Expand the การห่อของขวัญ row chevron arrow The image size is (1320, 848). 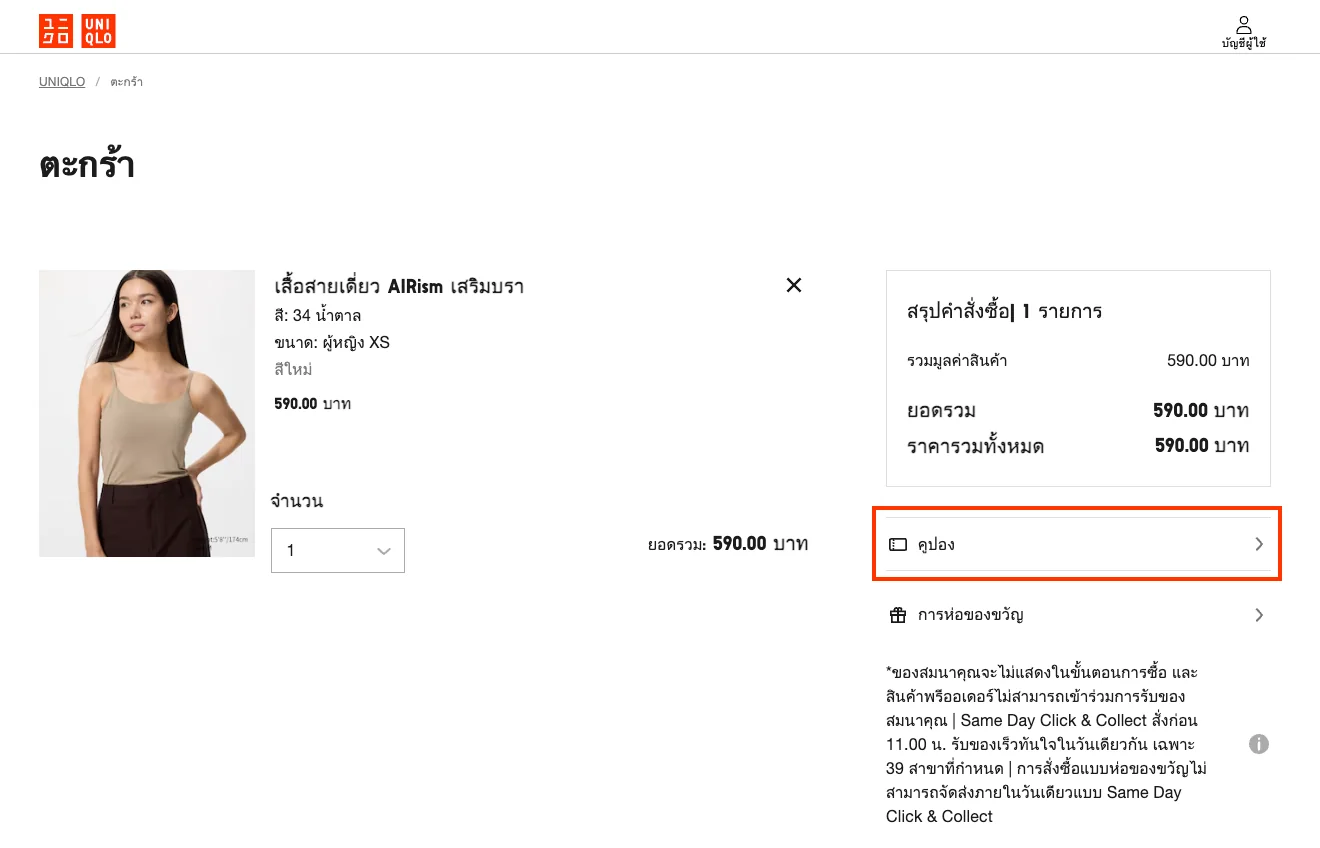point(1259,615)
